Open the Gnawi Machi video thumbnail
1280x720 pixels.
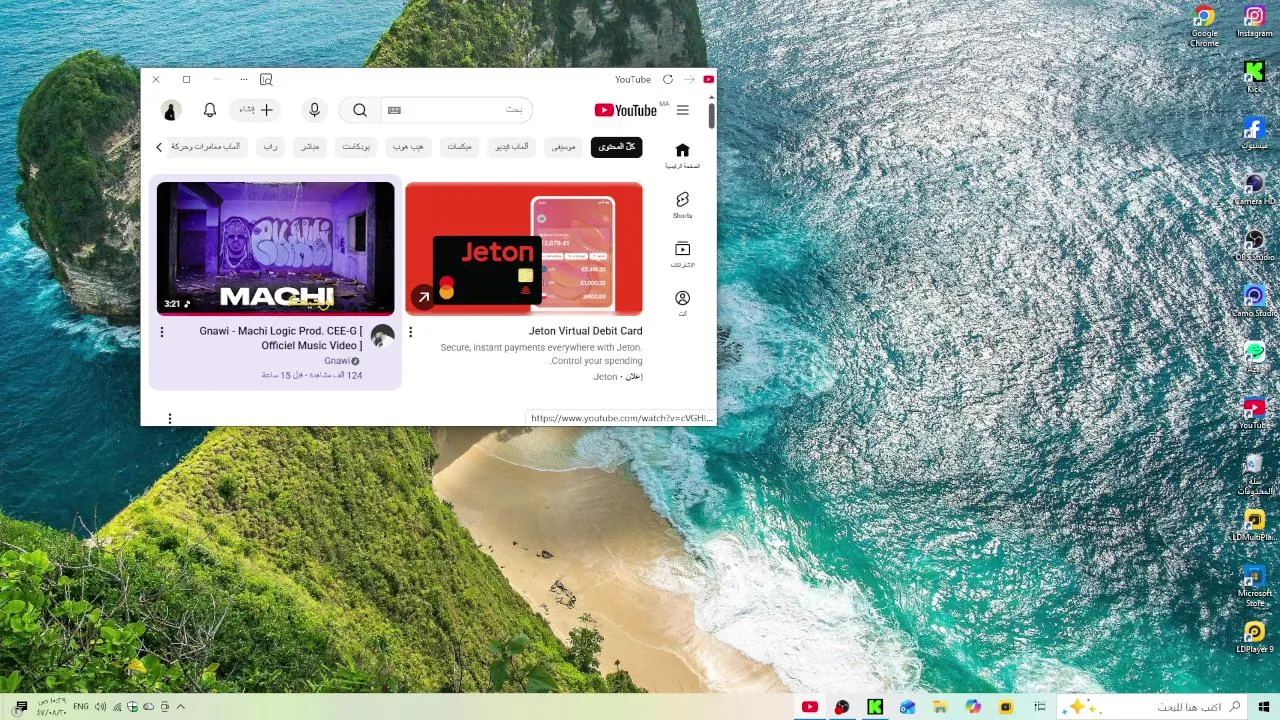point(276,248)
